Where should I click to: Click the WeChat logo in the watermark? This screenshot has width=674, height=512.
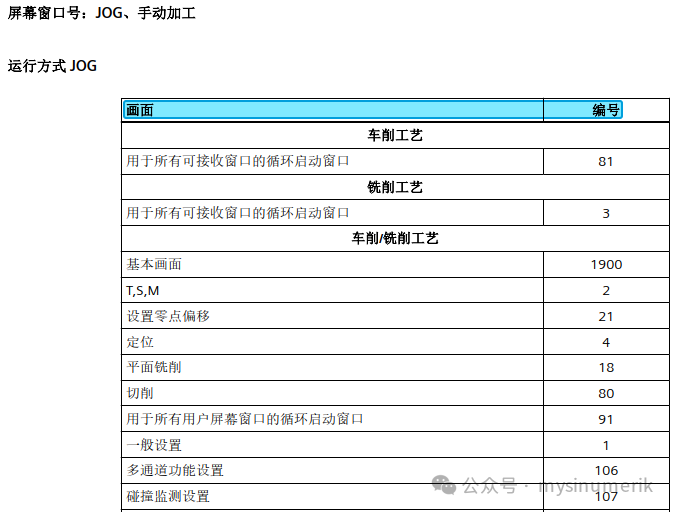446,485
